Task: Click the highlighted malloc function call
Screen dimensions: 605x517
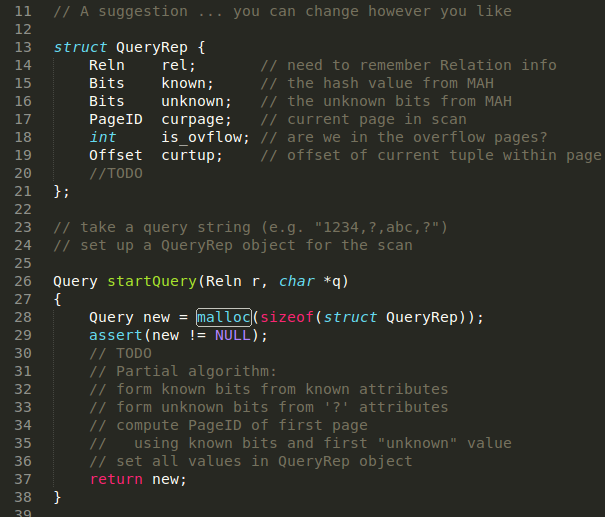Action: (x=224, y=317)
